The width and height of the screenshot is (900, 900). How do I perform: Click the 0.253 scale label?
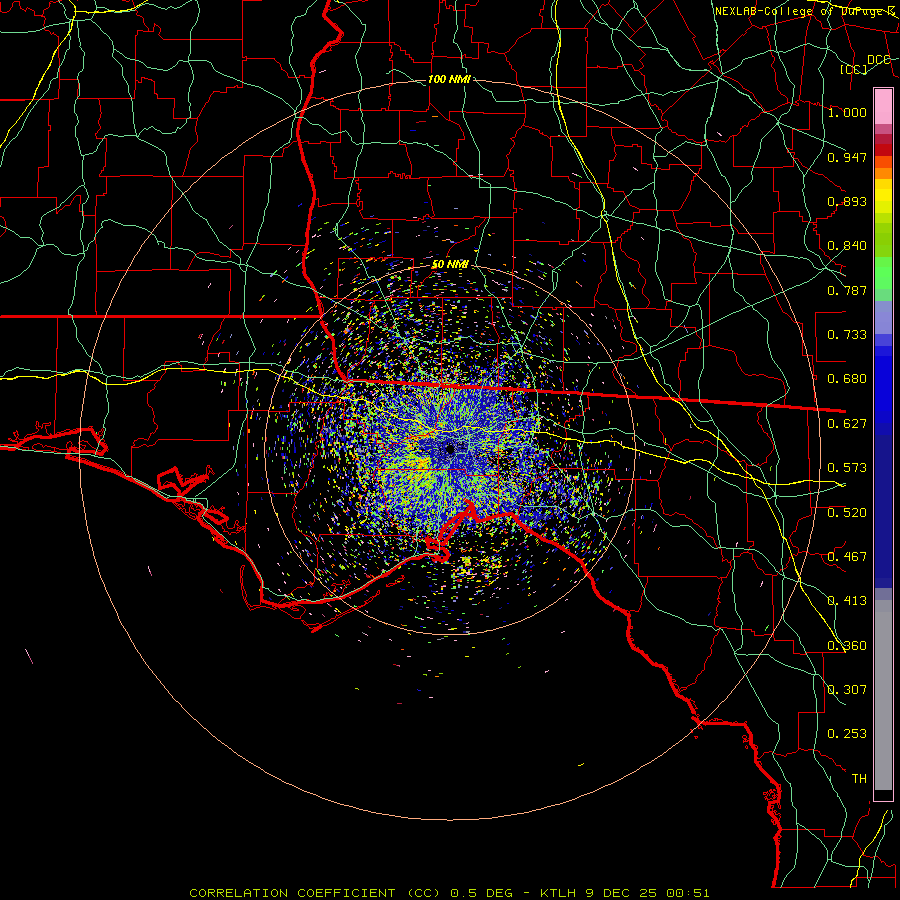847,734
